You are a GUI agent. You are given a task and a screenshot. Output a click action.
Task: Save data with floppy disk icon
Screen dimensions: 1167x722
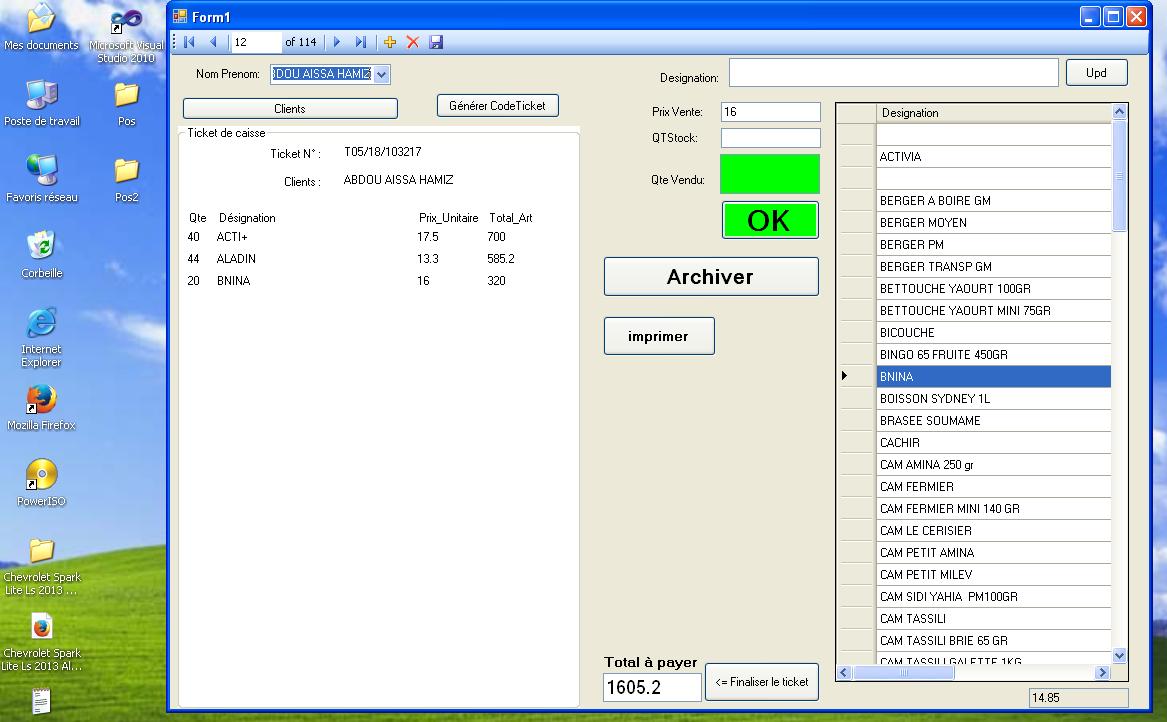(436, 42)
